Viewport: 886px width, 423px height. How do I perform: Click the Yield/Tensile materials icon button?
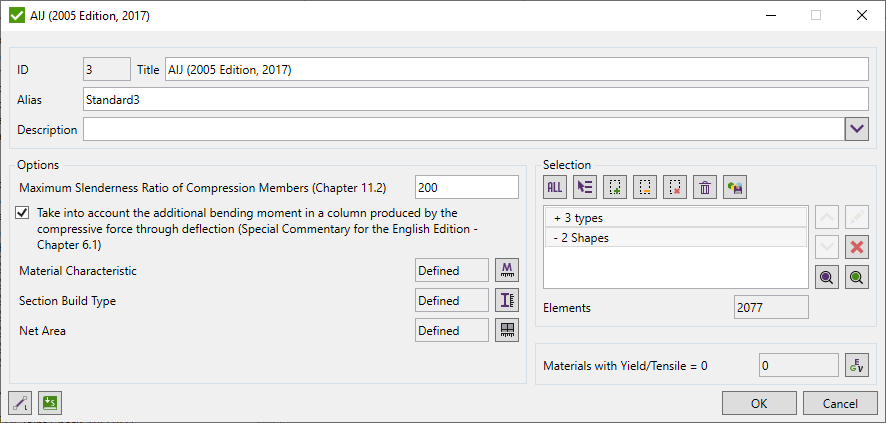(x=856, y=366)
